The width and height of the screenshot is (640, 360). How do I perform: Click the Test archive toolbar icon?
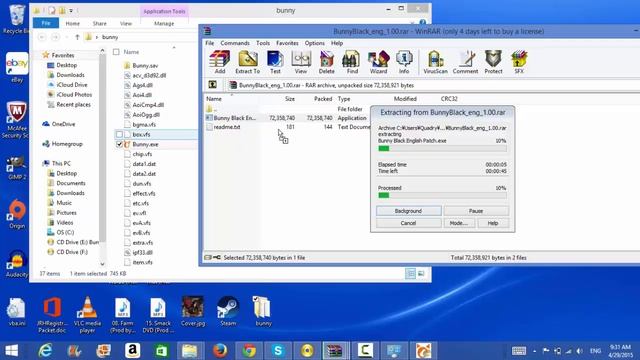pyautogui.click(x=275, y=62)
